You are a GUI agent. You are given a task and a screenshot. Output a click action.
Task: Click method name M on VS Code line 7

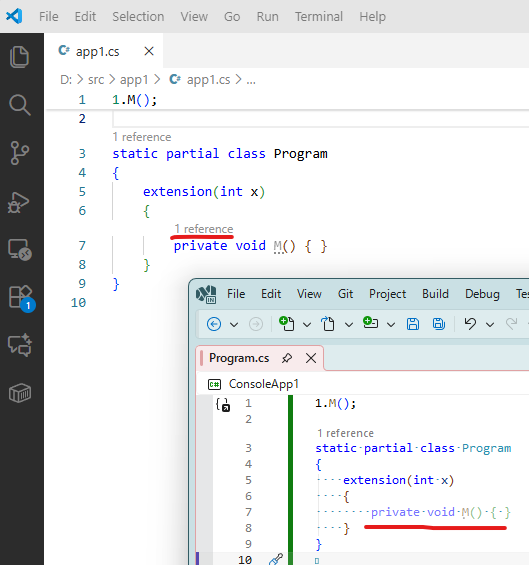277,246
